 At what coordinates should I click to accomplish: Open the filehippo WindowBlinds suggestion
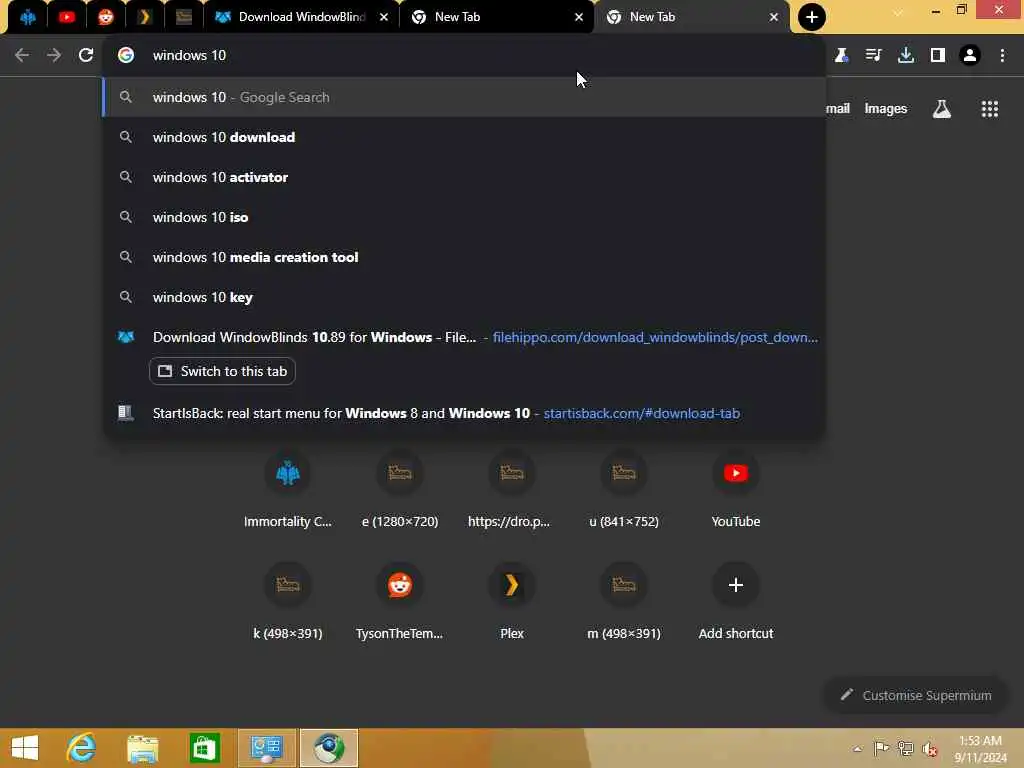coord(464,337)
